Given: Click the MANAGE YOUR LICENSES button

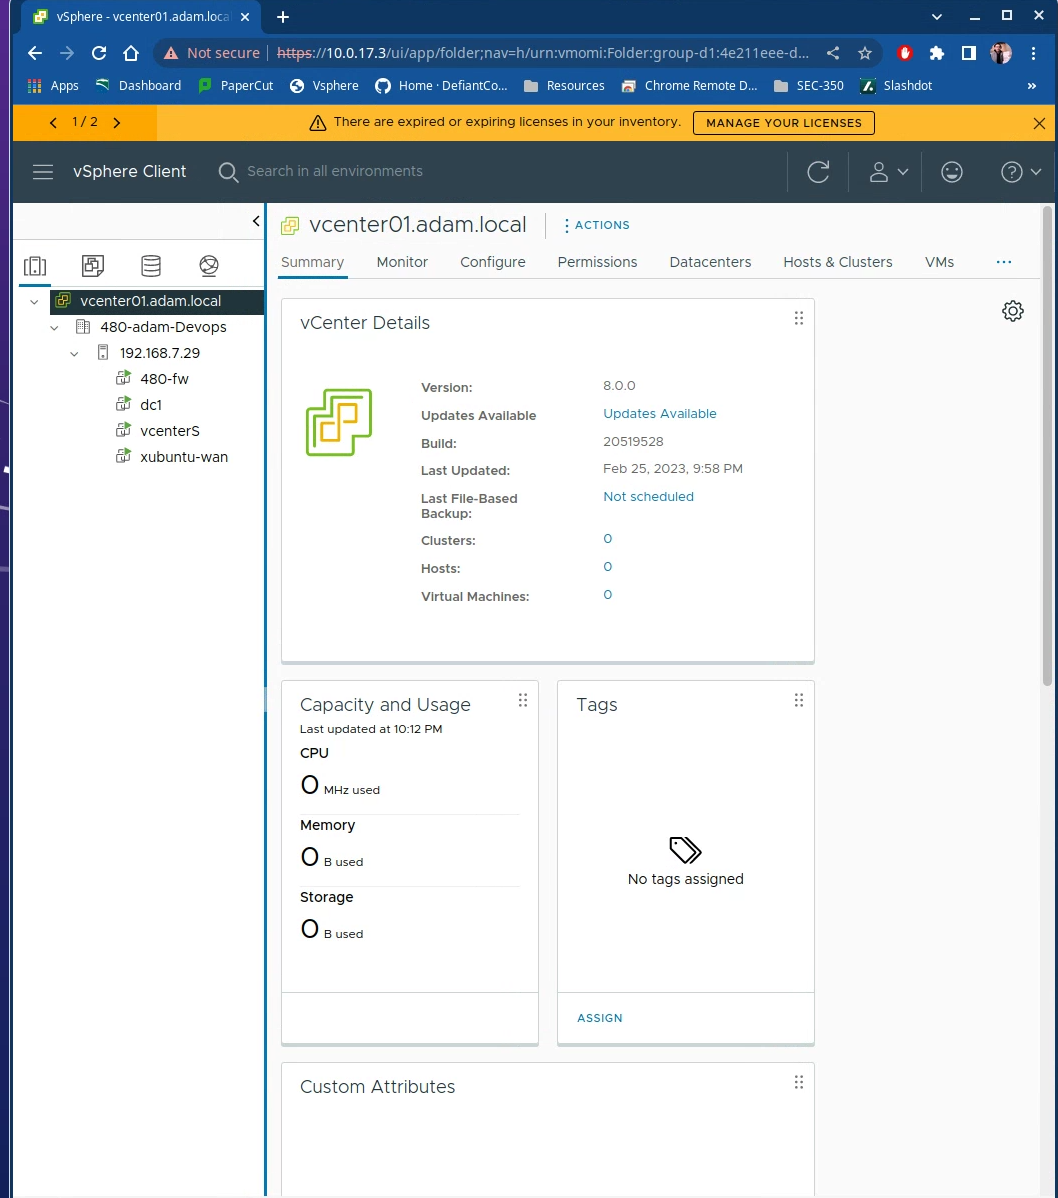Looking at the screenshot, I should 784,123.
